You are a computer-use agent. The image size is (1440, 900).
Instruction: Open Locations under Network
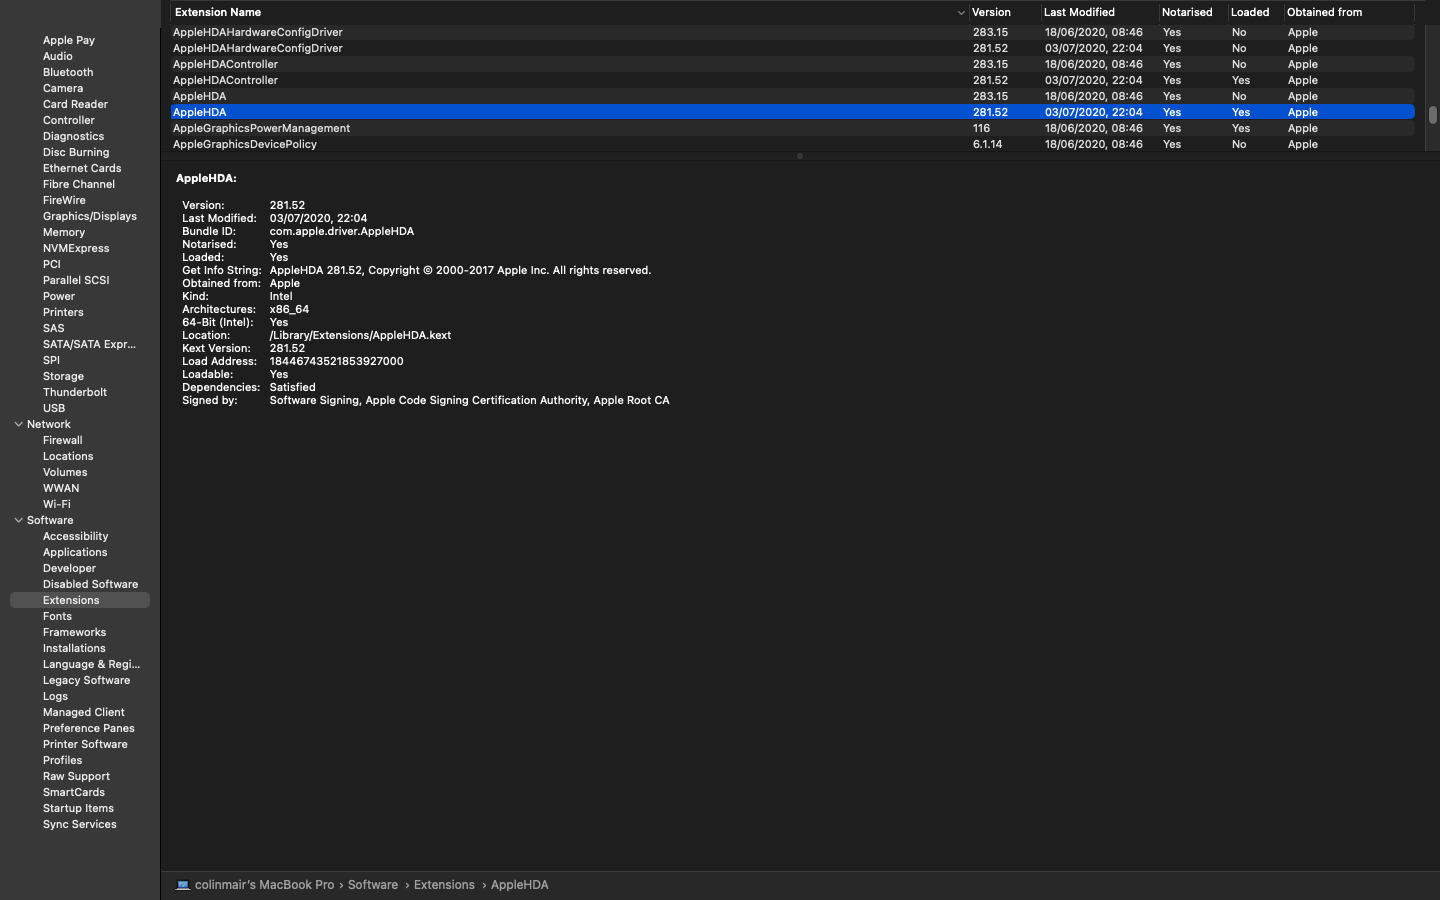pyautogui.click(x=68, y=456)
